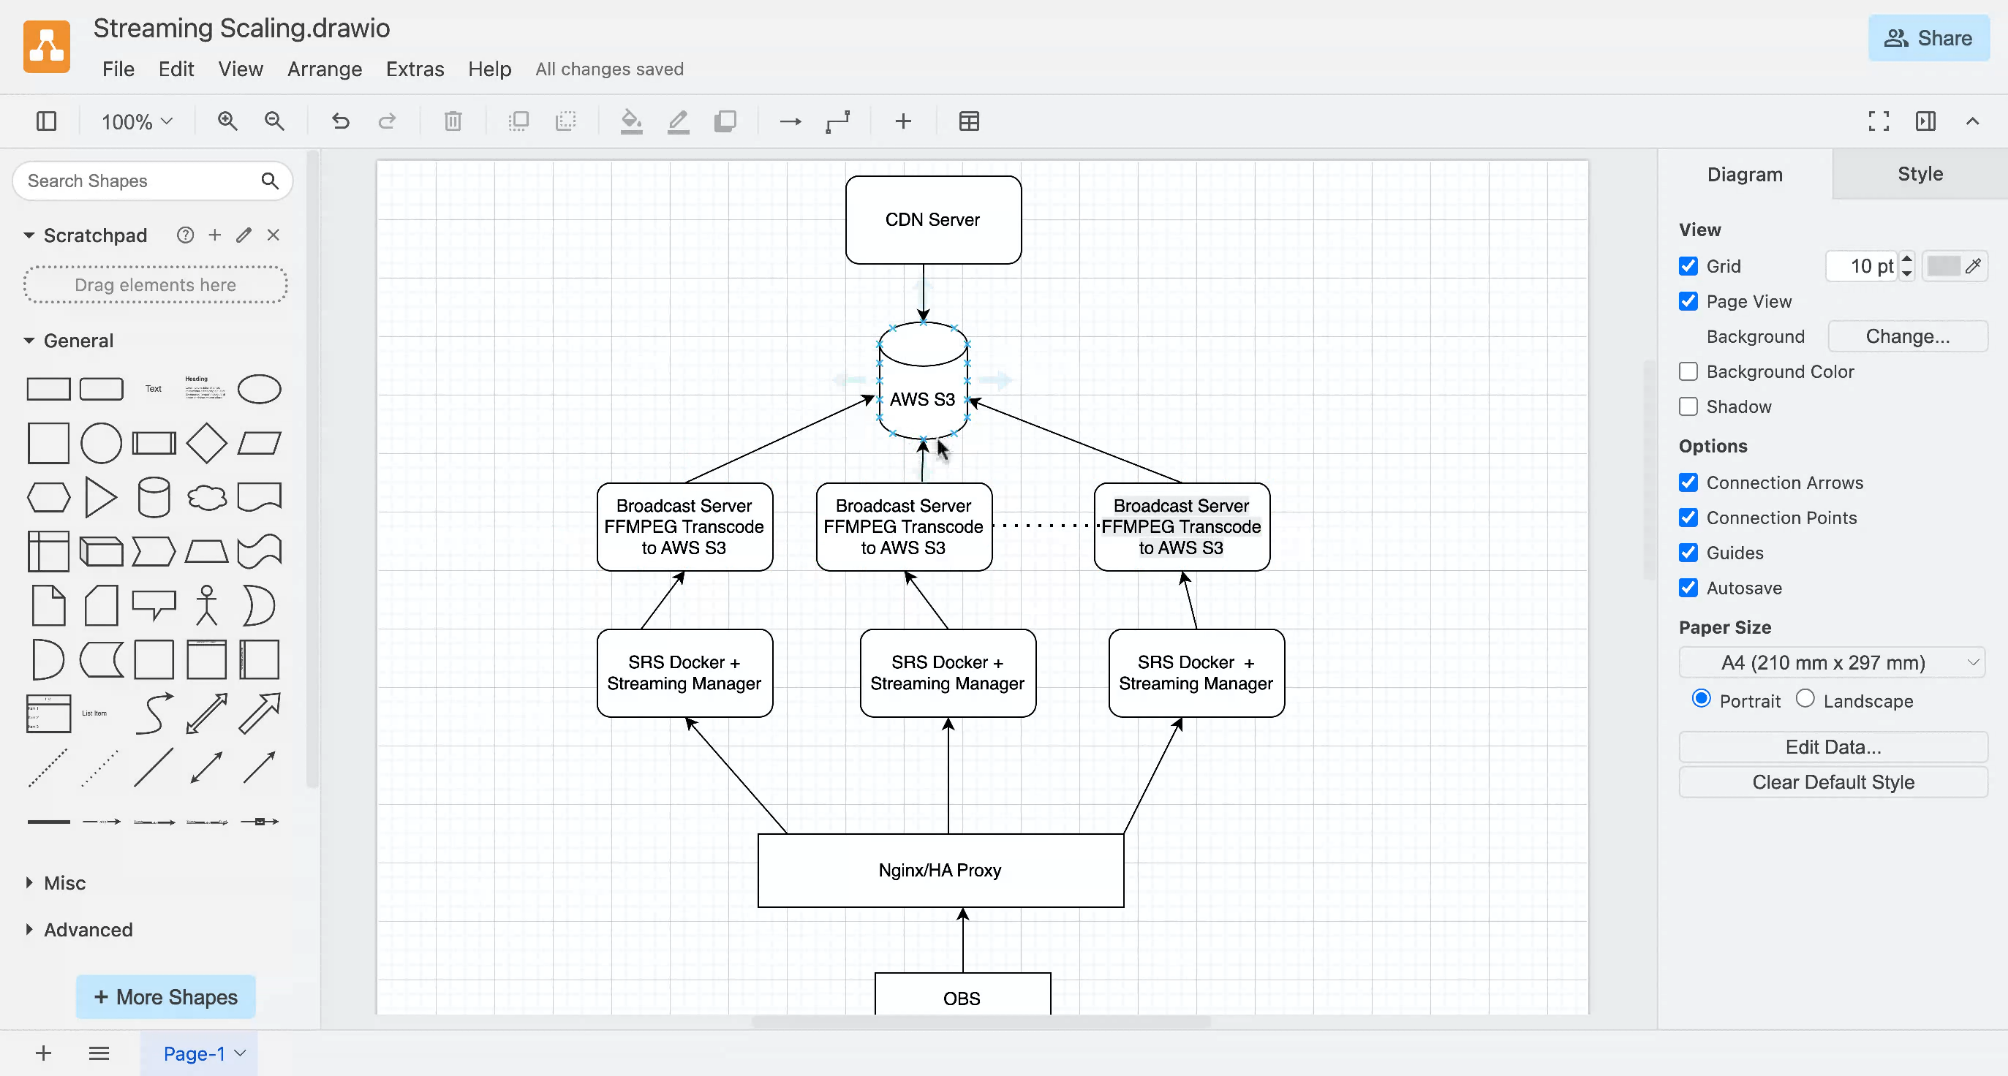
Task: Click the redo arrow icon
Action: pos(387,121)
